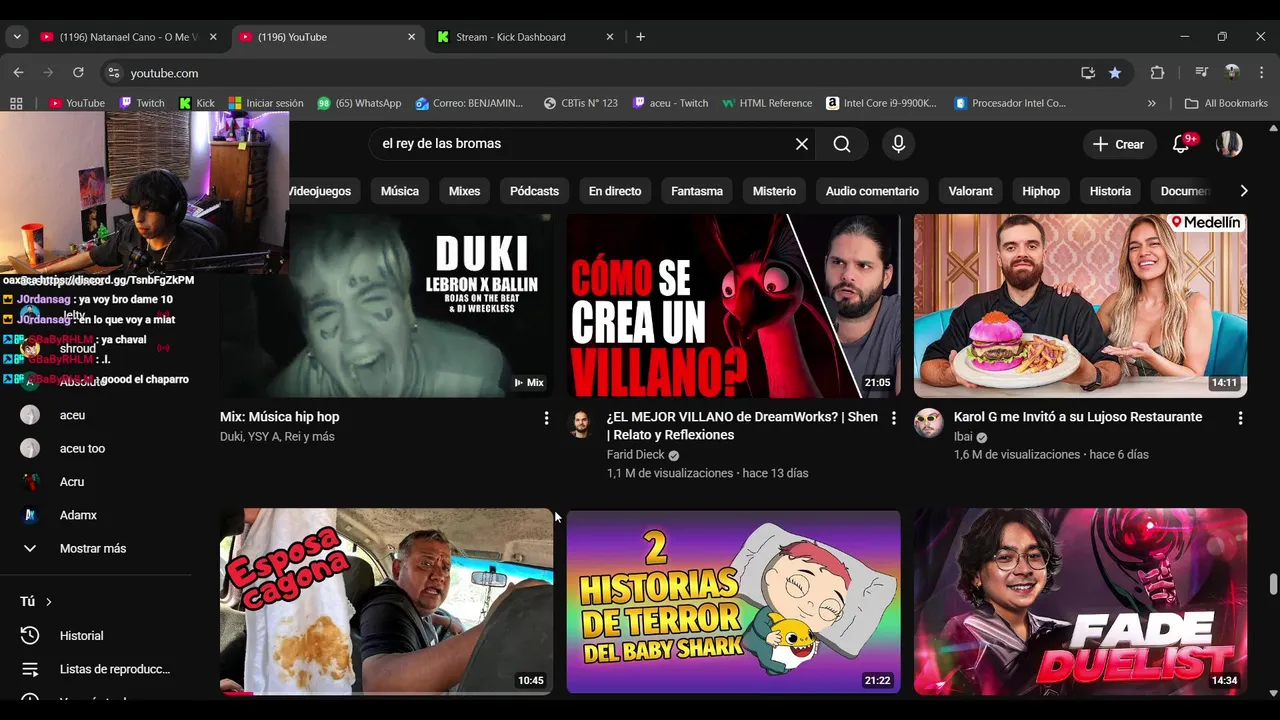Go back to the previous page
Screen dimensions: 1280x720
tap(18, 73)
